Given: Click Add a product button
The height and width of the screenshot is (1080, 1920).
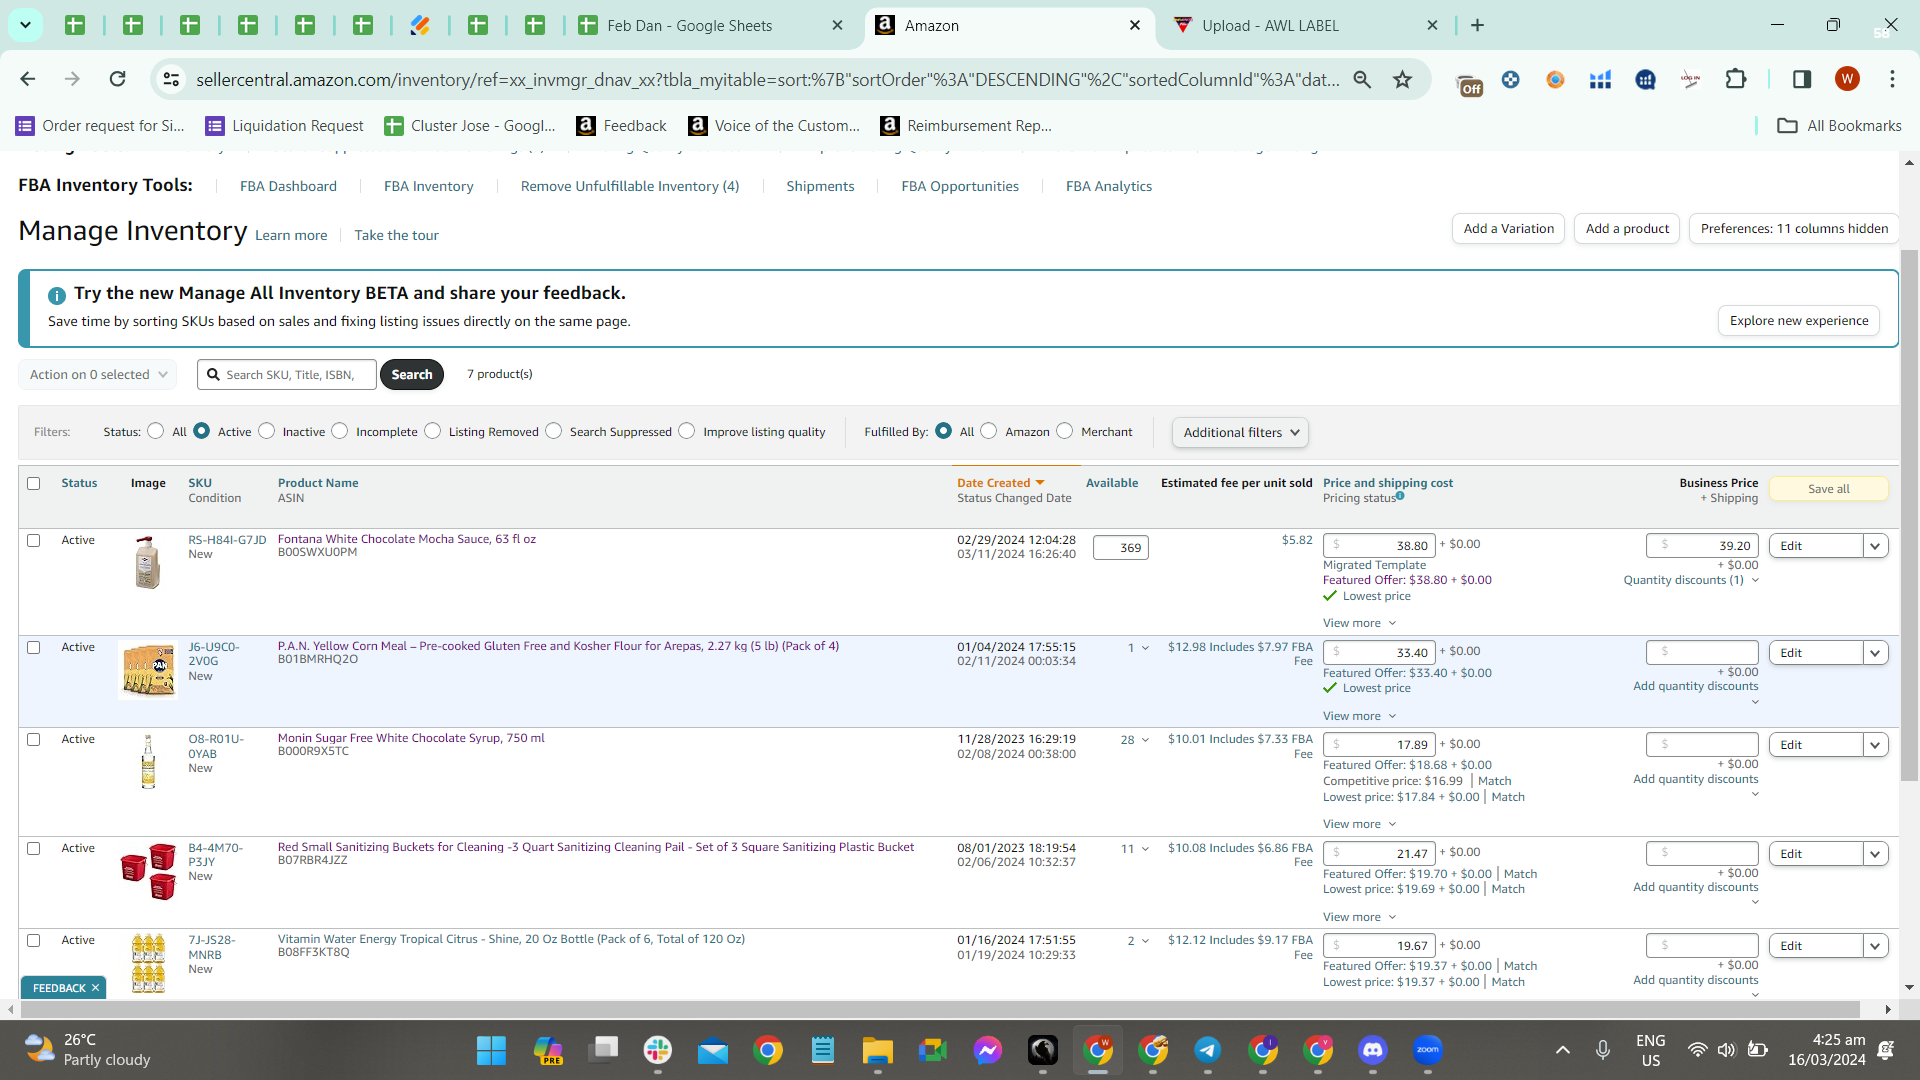Looking at the screenshot, I should point(1627,229).
